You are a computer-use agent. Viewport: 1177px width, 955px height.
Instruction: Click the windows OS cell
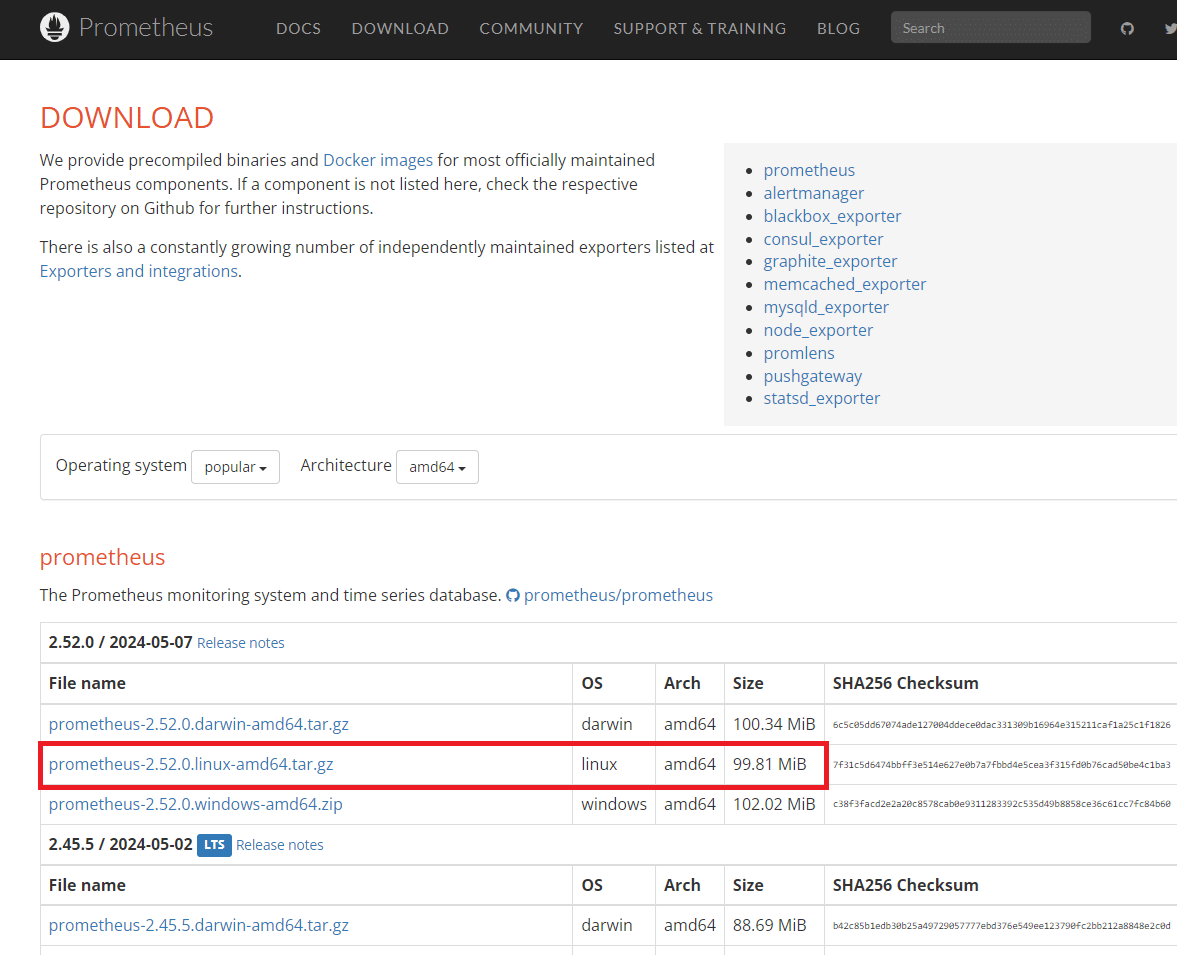(614, 804)
